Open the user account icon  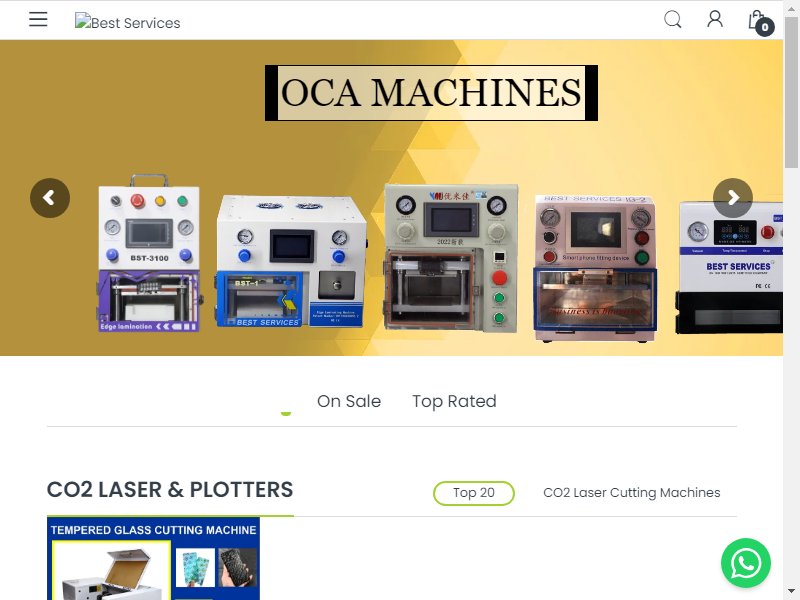point(715,19)
